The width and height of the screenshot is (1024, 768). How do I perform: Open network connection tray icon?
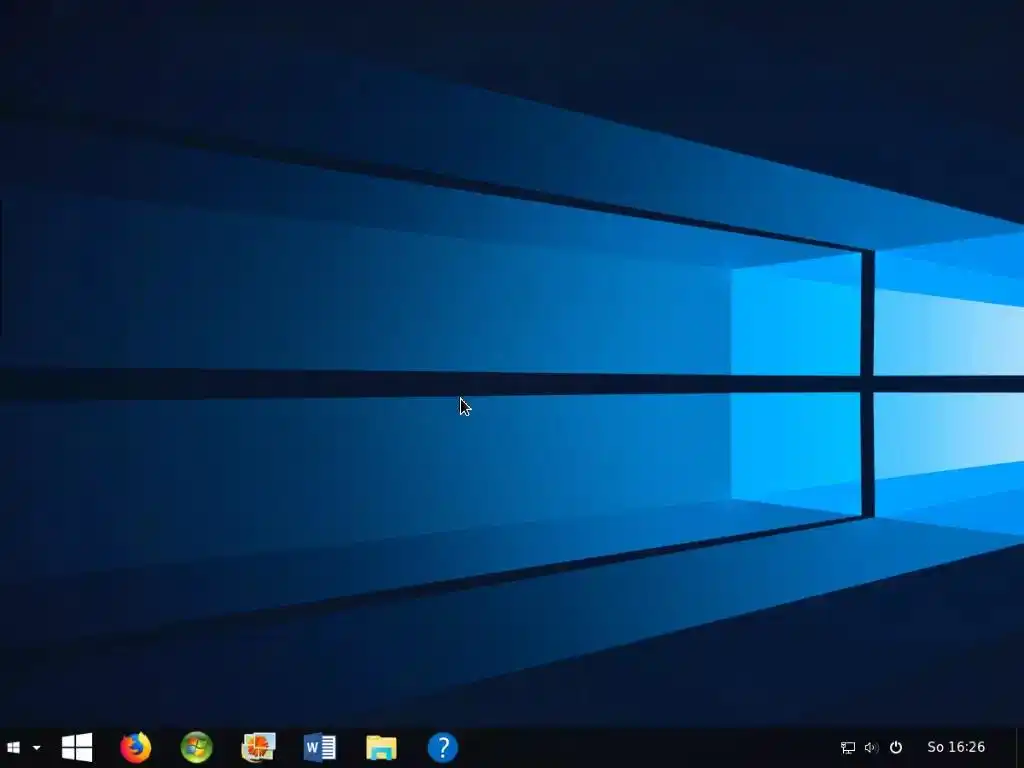point(848,747)
